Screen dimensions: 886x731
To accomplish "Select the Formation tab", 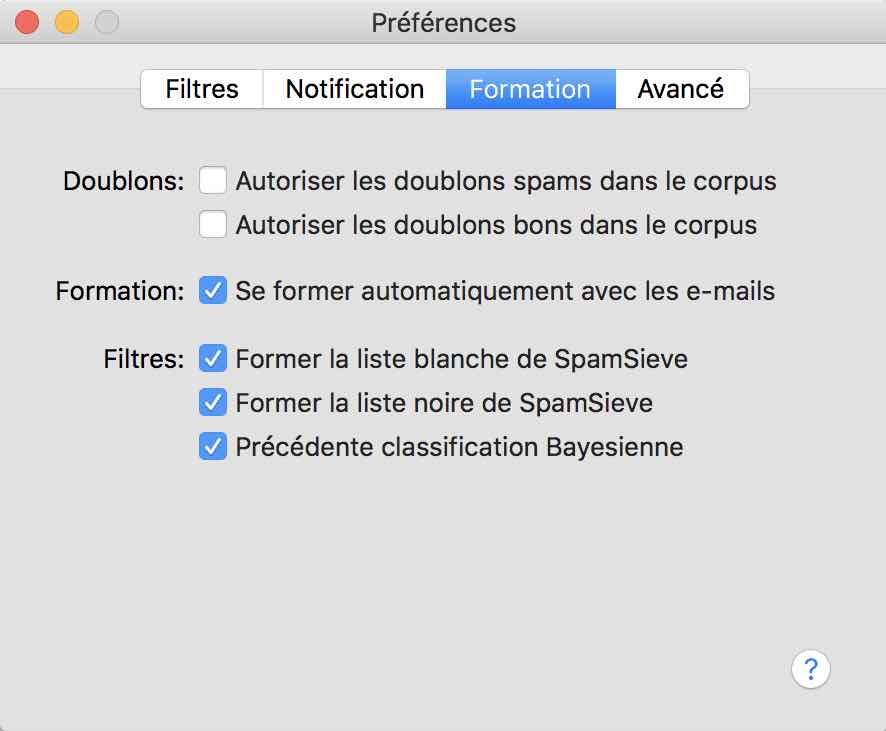I will coord(531,89).
